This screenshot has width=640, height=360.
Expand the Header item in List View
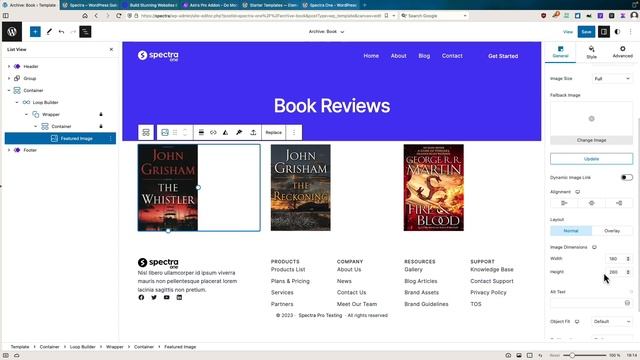(9, 66)
